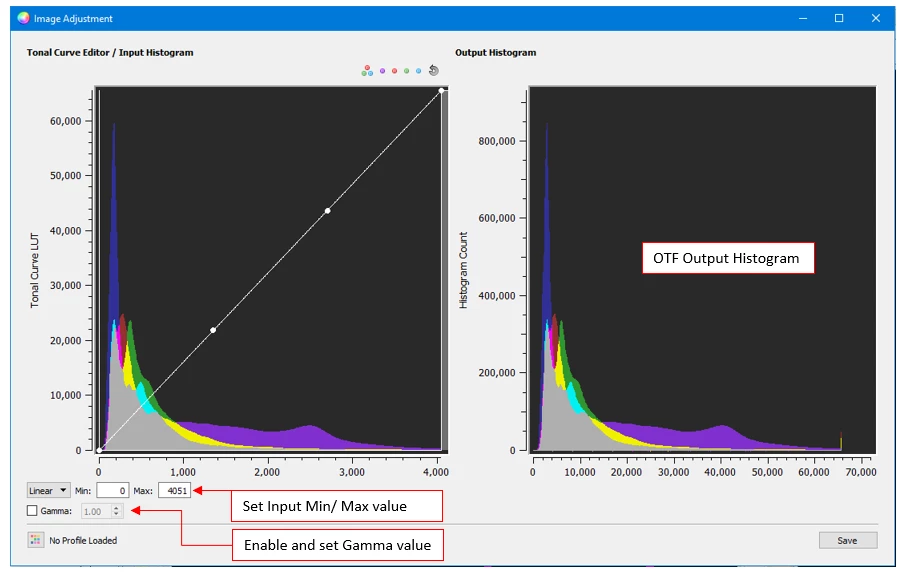Select the upper-middle tonal curve control point

point(327,211)
